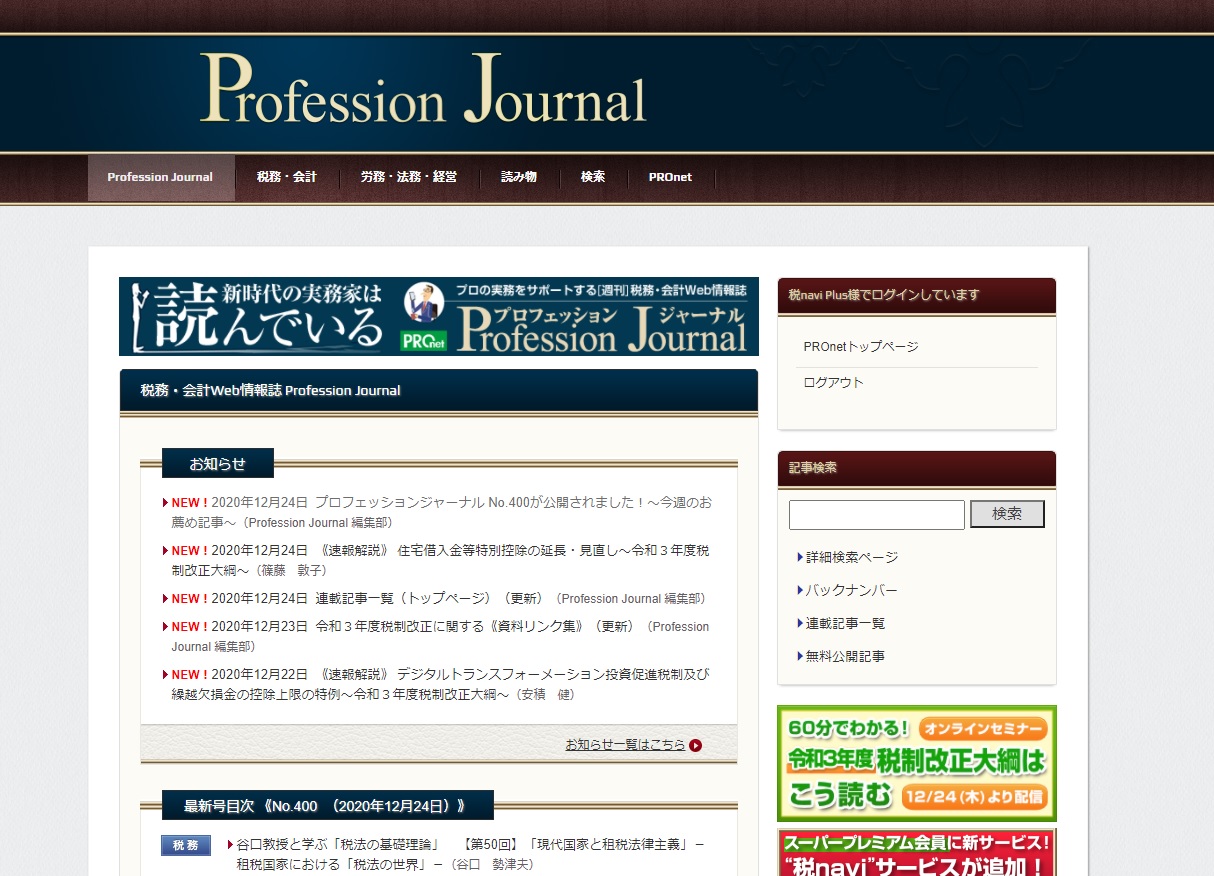The image size is (1214, 876).
Task: Open the 労務・法務・経営 menu
Action: click(409, 177)
